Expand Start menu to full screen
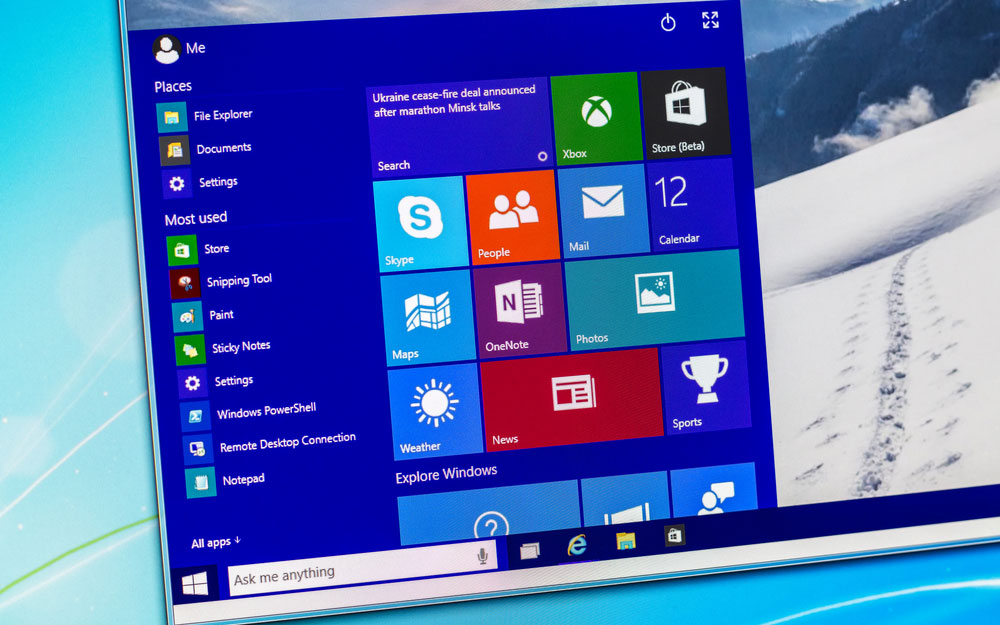The image size is (1000, 625). [x=710, y=20]
